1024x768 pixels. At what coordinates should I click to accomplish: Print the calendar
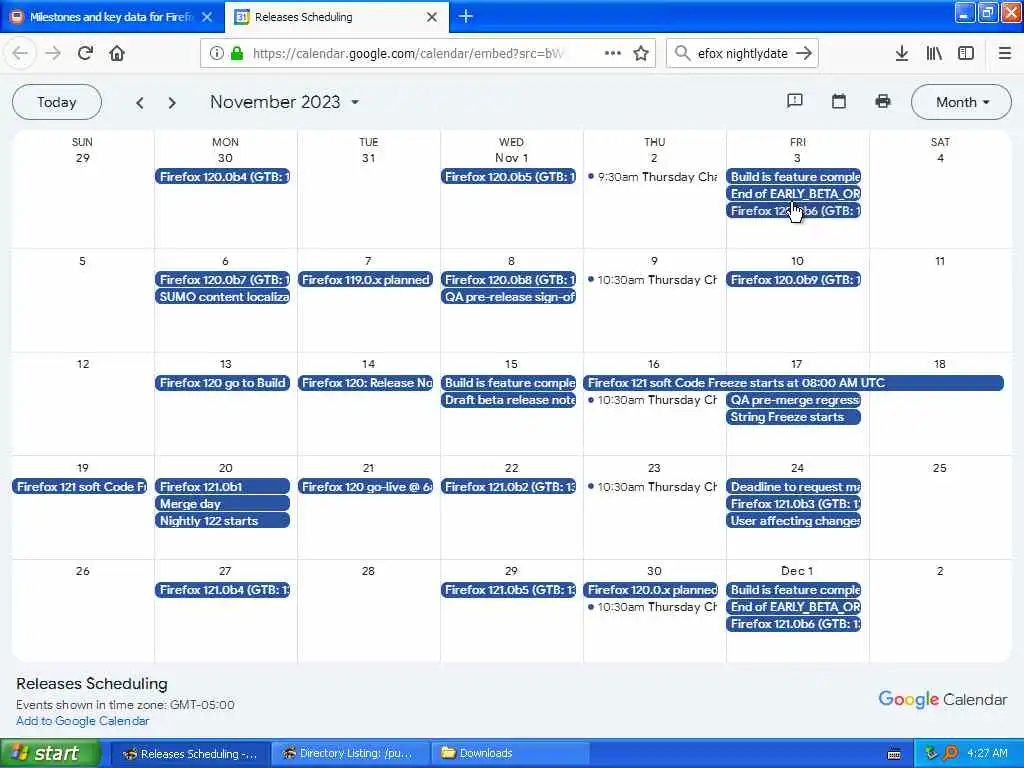(x=882, y=101)
